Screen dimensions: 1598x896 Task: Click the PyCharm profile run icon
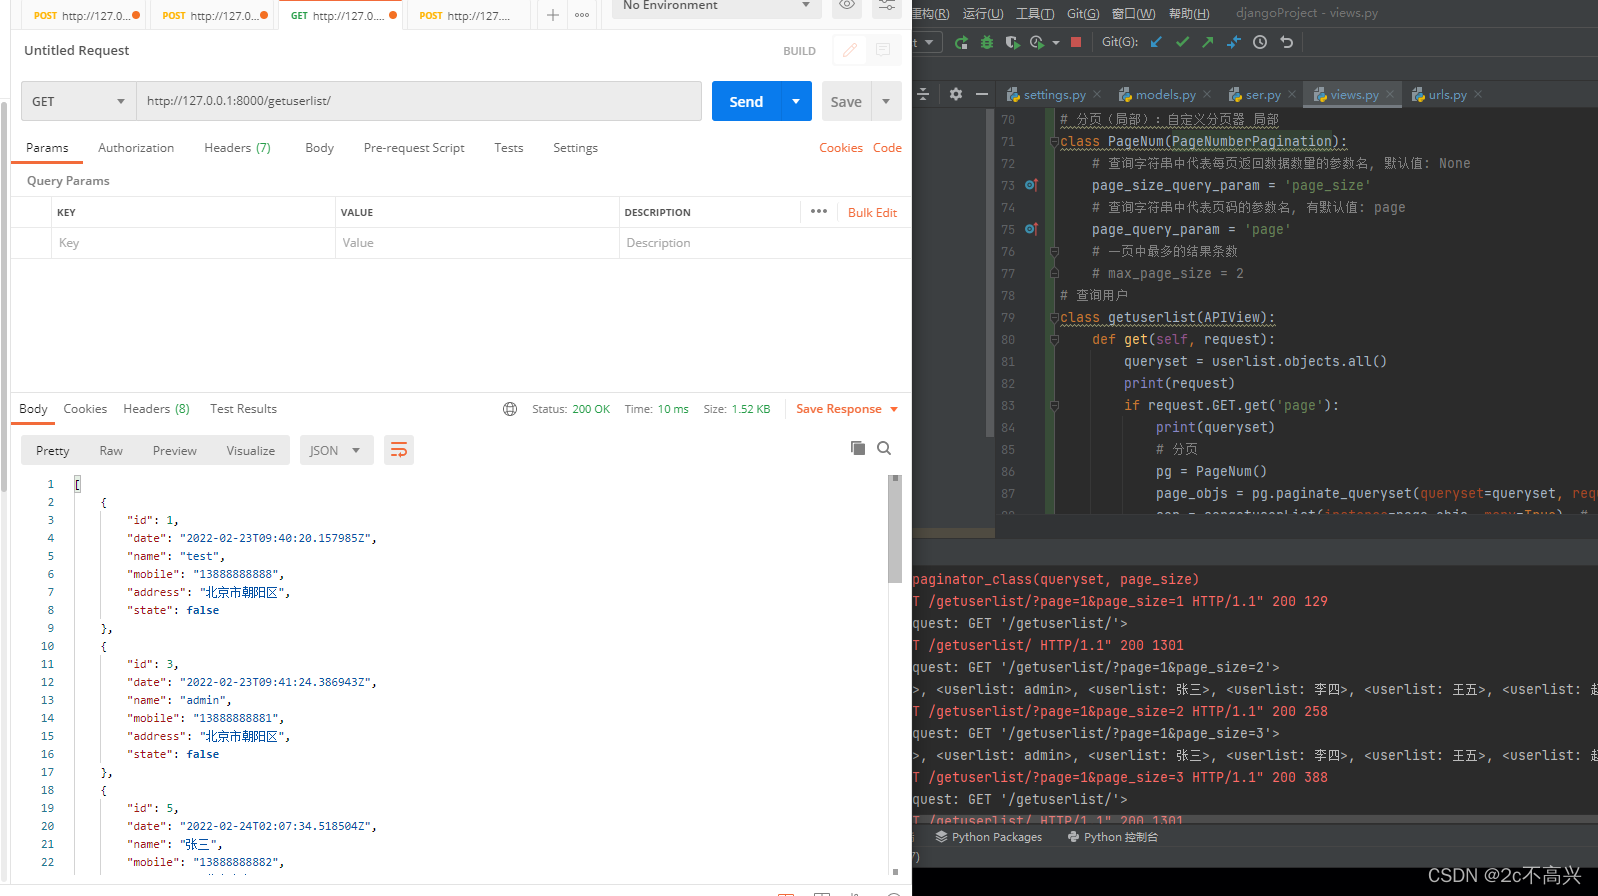coord(1037,42)
